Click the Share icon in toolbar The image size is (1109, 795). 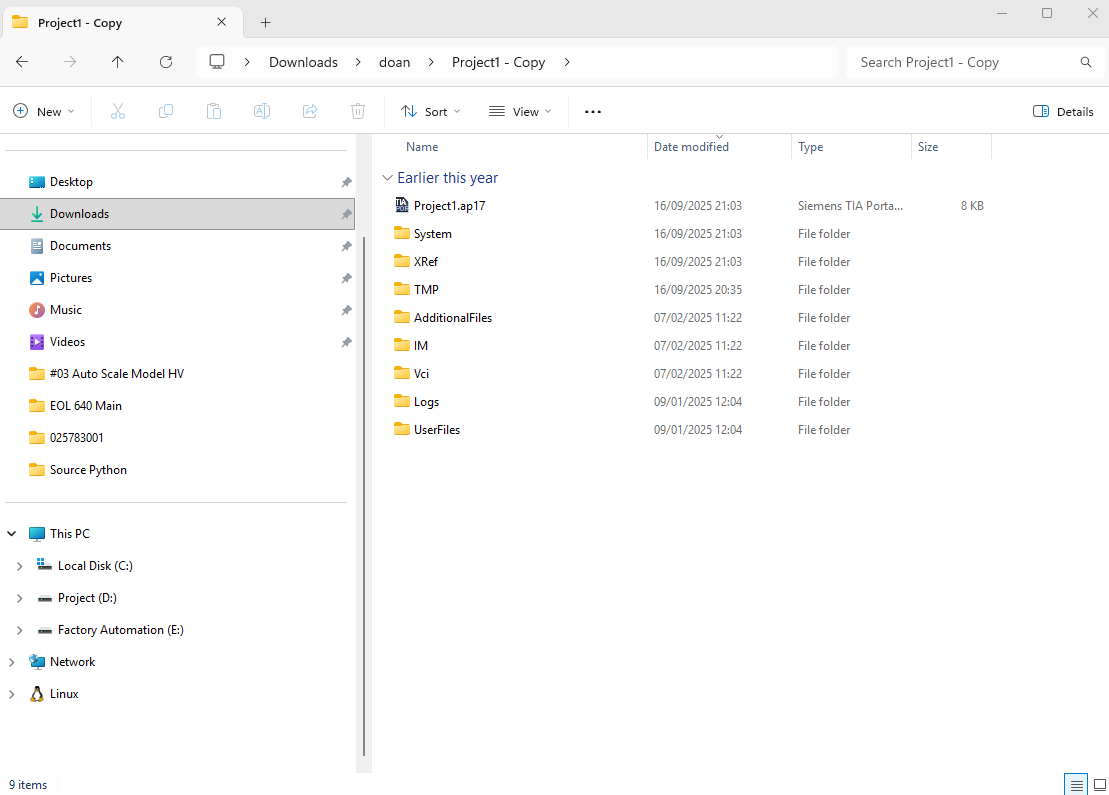pyautogui.click(x=310, y=111)
